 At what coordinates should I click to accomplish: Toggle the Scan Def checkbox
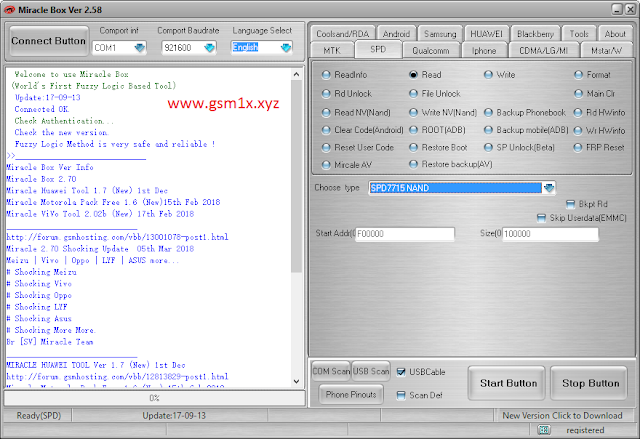click(401, 395)
